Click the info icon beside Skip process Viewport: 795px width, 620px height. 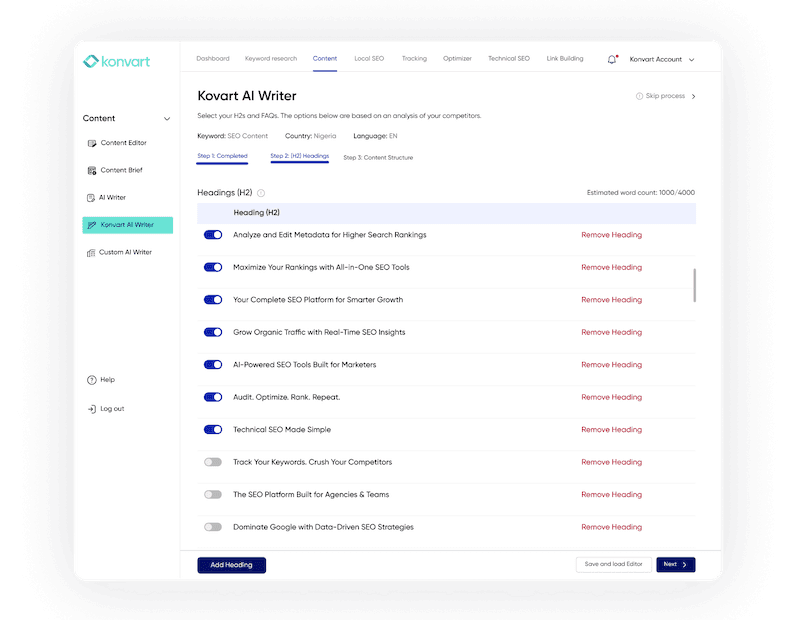(x=639, y=96)
